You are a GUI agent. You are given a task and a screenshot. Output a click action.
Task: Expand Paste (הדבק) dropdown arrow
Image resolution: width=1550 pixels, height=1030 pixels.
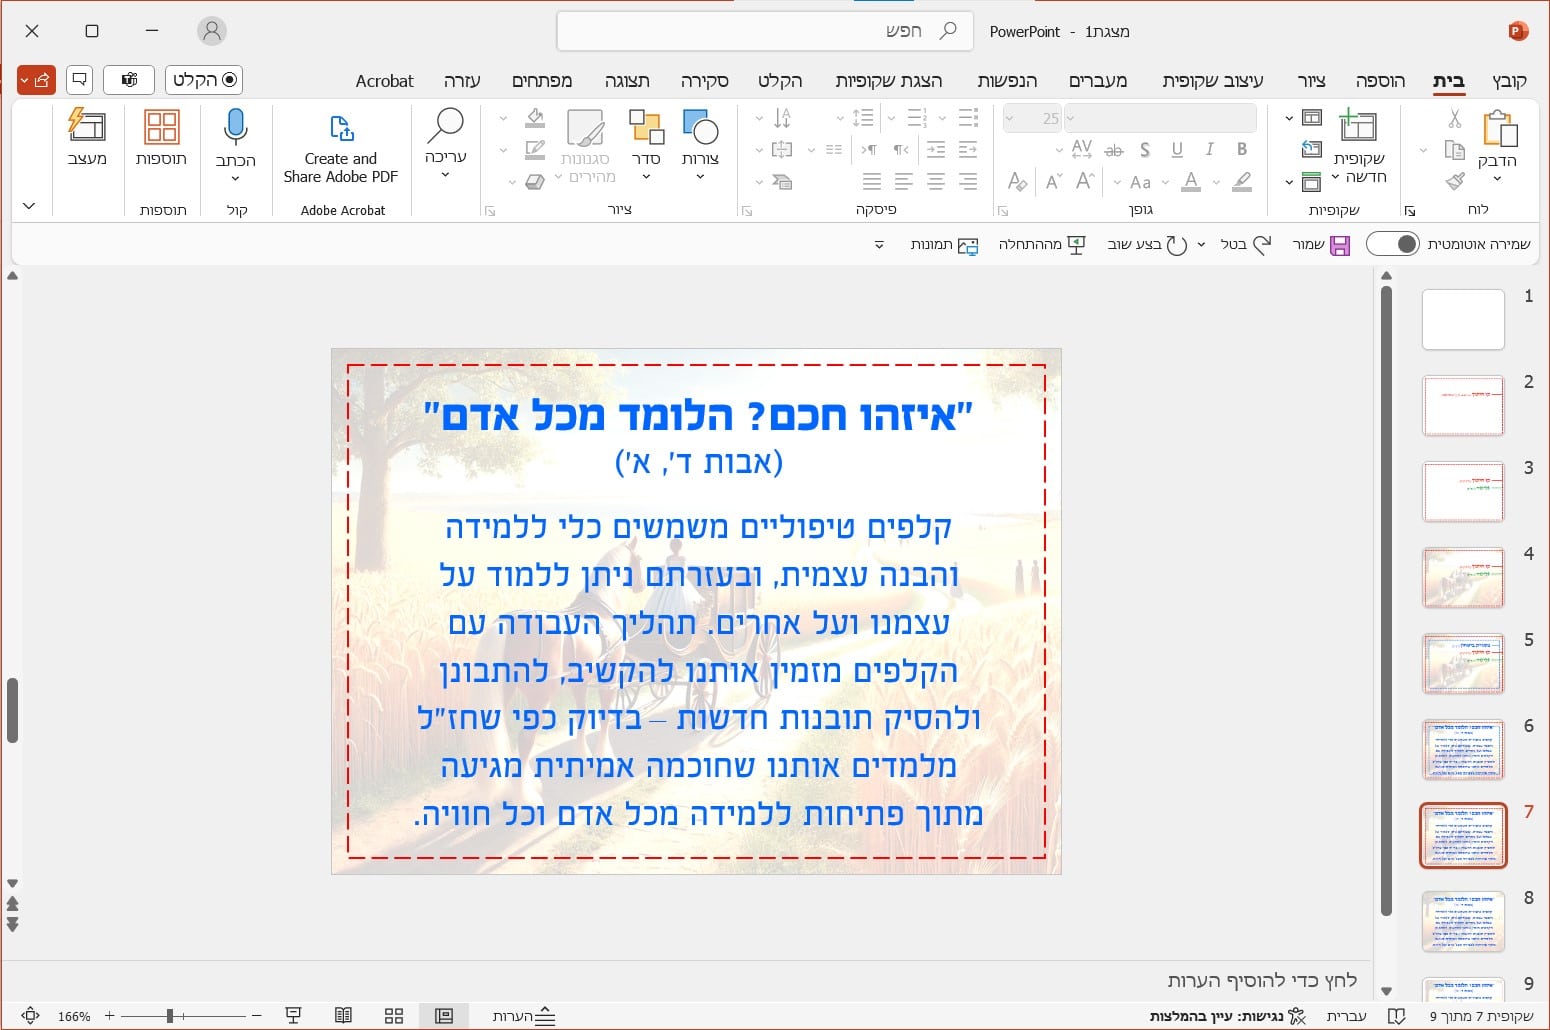point(1497,179)
